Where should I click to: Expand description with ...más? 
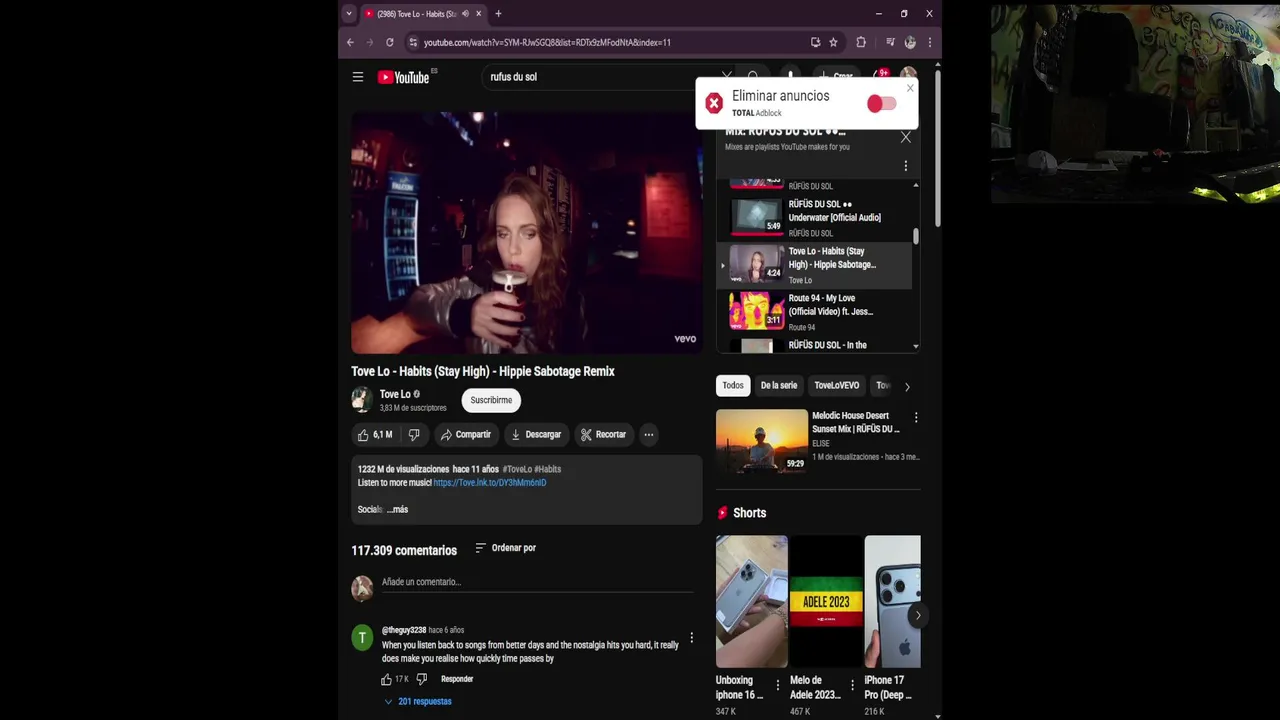(x=398, y=510)
